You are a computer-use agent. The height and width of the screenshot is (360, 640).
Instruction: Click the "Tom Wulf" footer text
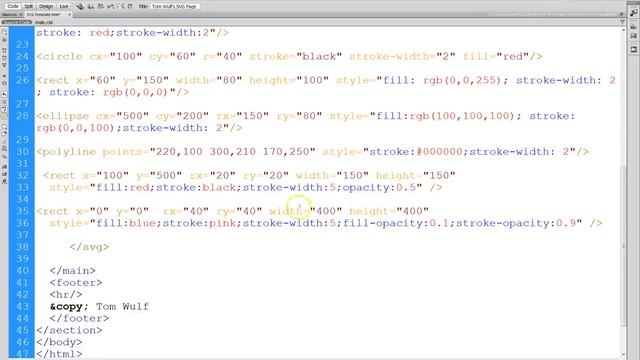(122, 306)
